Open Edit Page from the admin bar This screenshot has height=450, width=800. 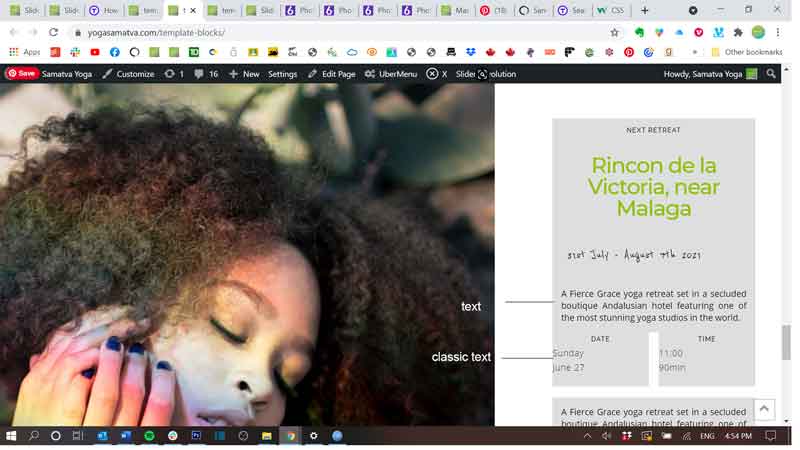tap(332, 74)
